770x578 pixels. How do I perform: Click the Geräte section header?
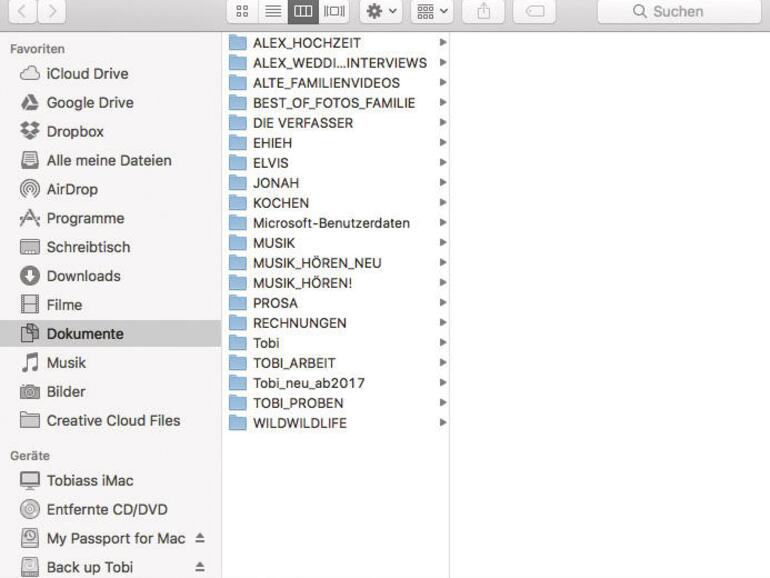(x=30, y=456)
